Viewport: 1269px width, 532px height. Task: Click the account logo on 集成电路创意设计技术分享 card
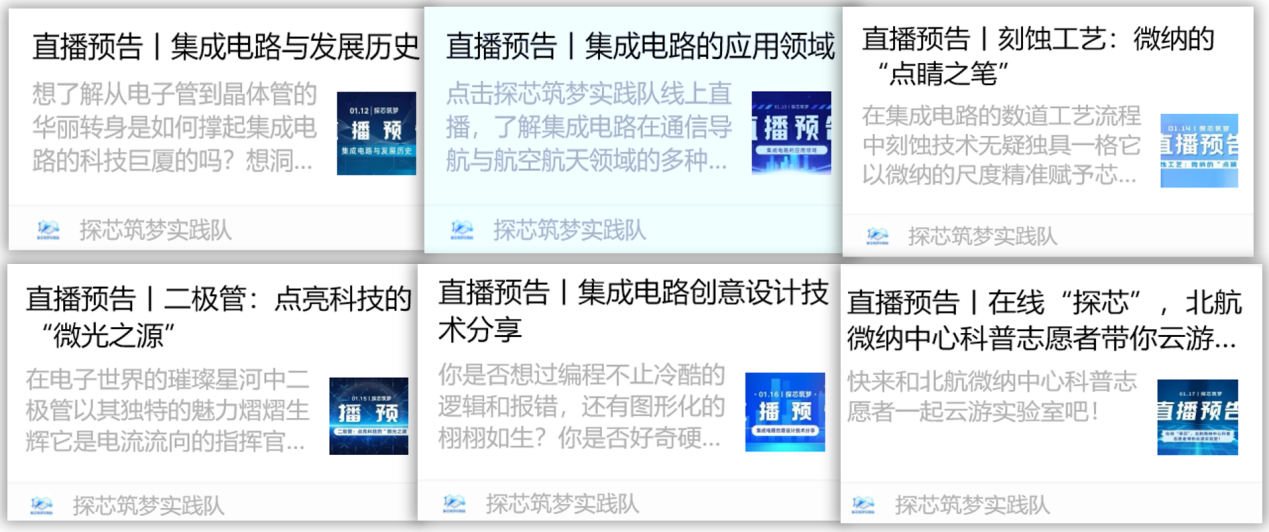(455, 502)
